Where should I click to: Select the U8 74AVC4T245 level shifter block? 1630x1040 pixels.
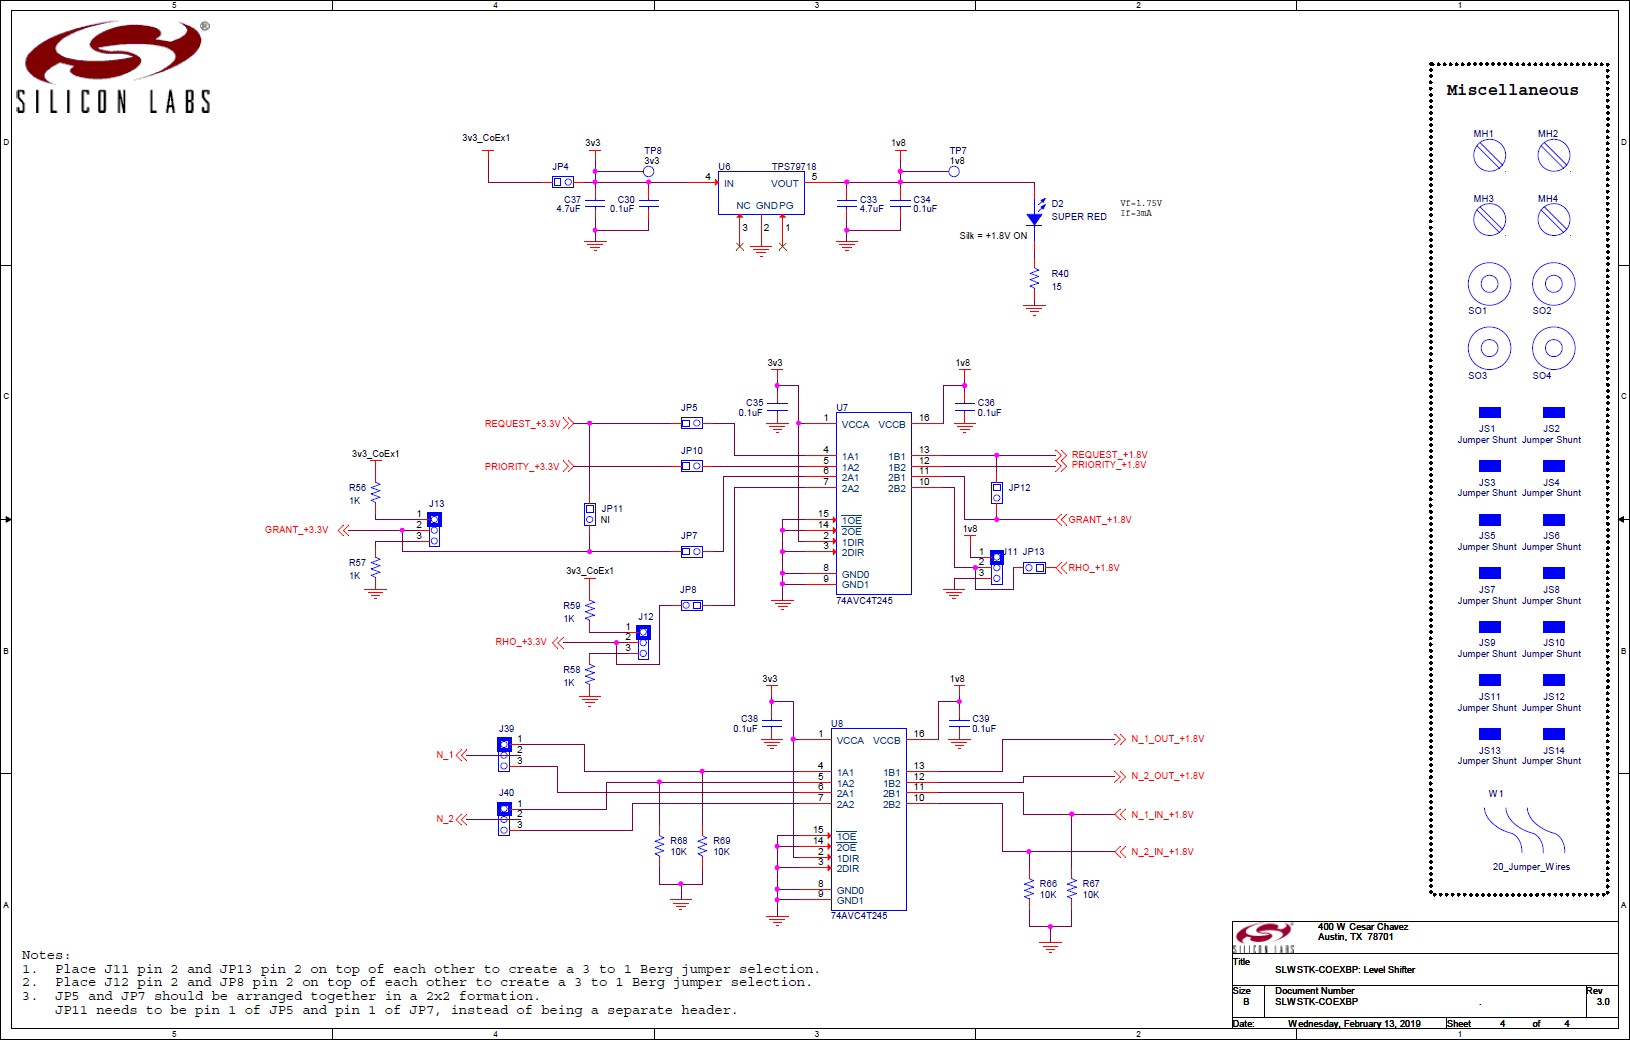tap(869, 819)
